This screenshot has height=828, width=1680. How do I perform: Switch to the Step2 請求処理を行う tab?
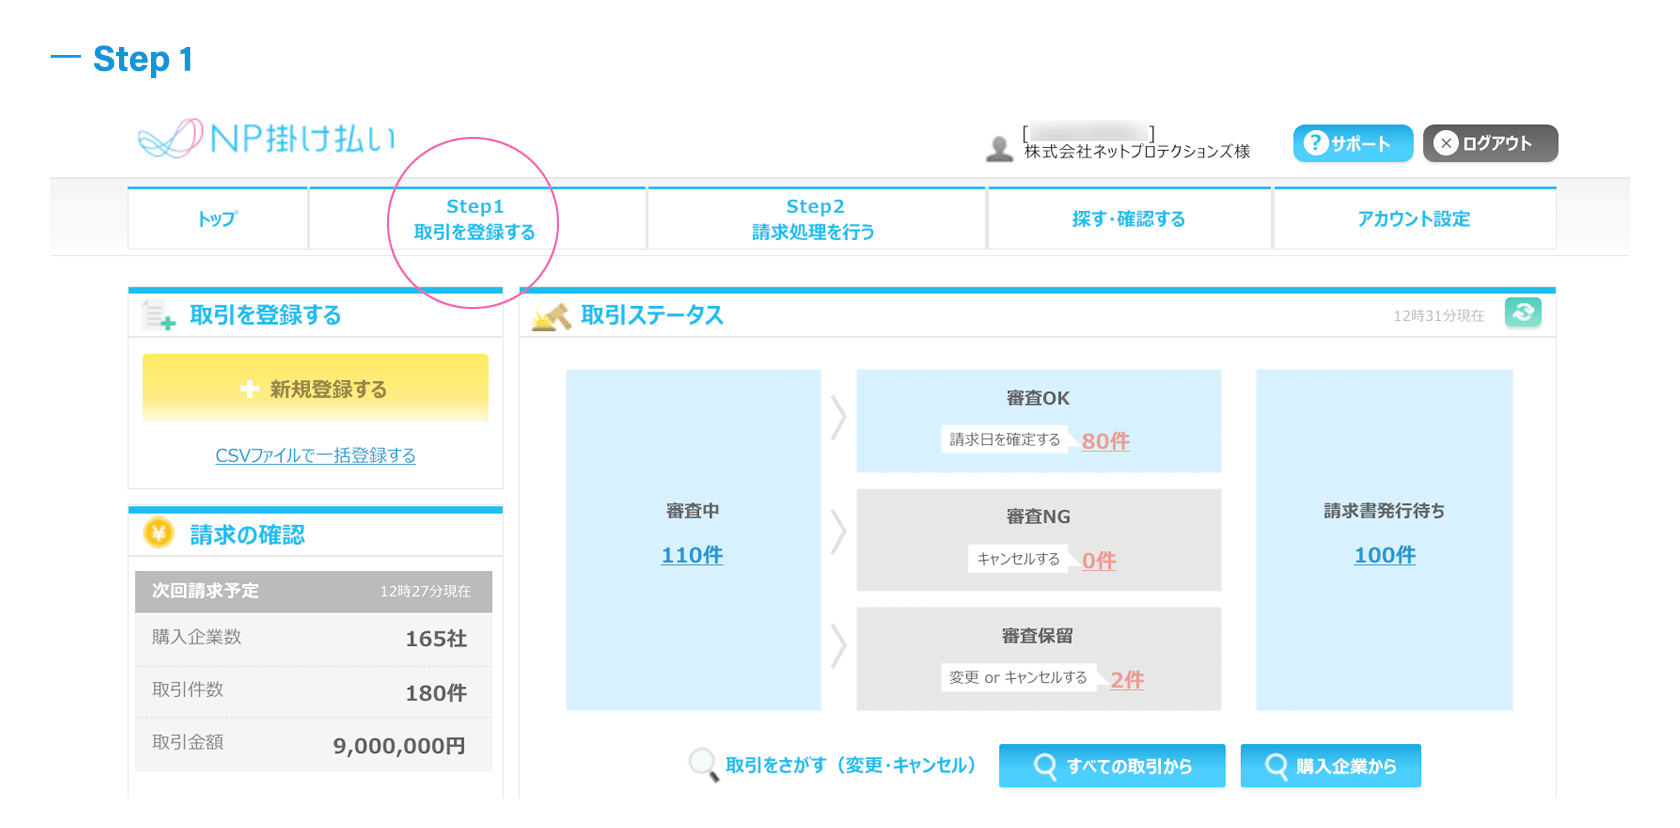click(815, 218)
